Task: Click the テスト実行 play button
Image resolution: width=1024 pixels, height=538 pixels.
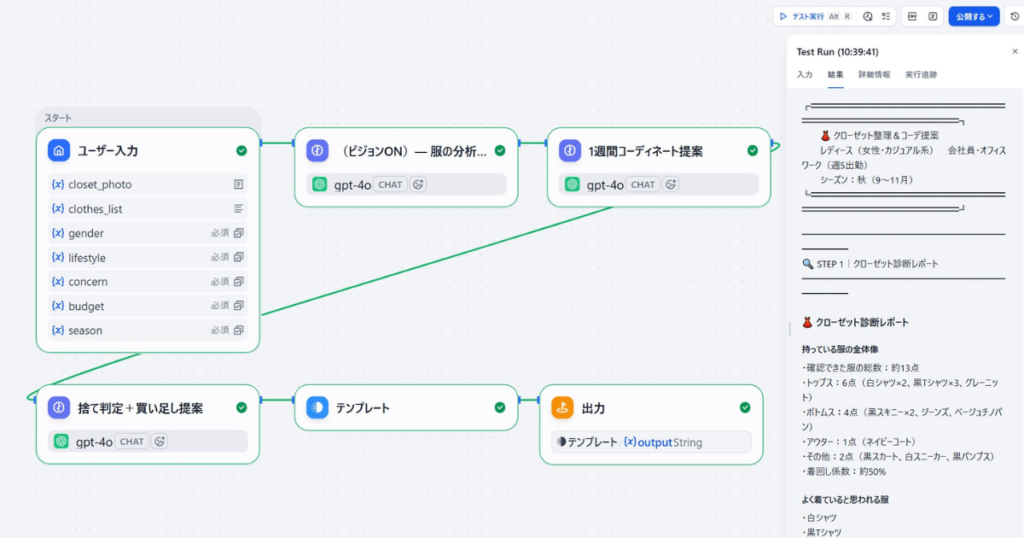Action: 816,16
